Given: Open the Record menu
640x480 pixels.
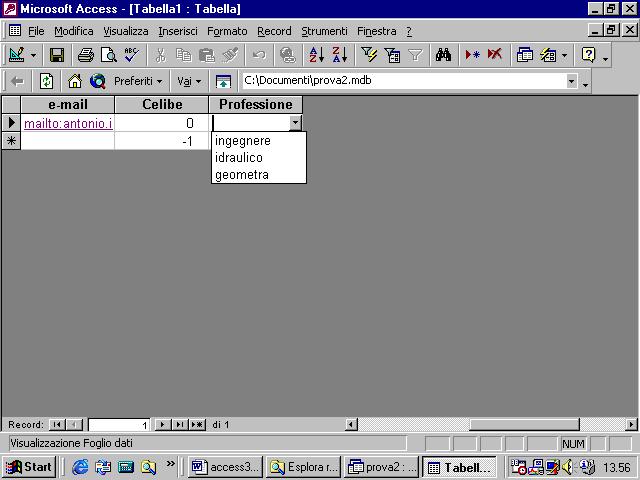Looking at the screenshot, I should click(x=274, y=31).
